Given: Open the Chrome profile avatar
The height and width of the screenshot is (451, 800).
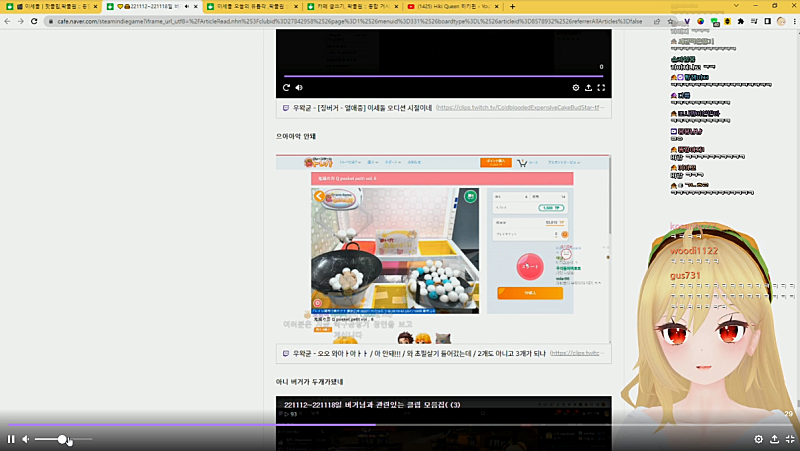Looking at the screenshot, I should 781,21.
